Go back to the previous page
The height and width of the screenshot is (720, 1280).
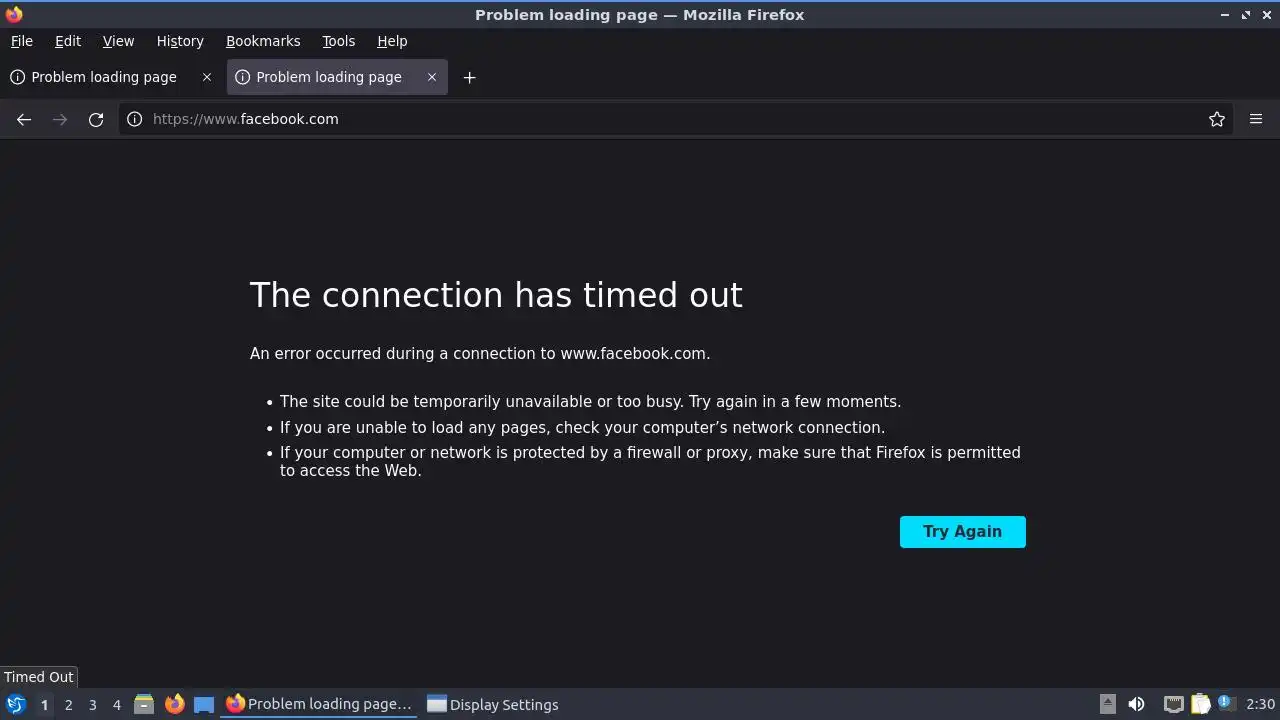[x=24, y=119]
